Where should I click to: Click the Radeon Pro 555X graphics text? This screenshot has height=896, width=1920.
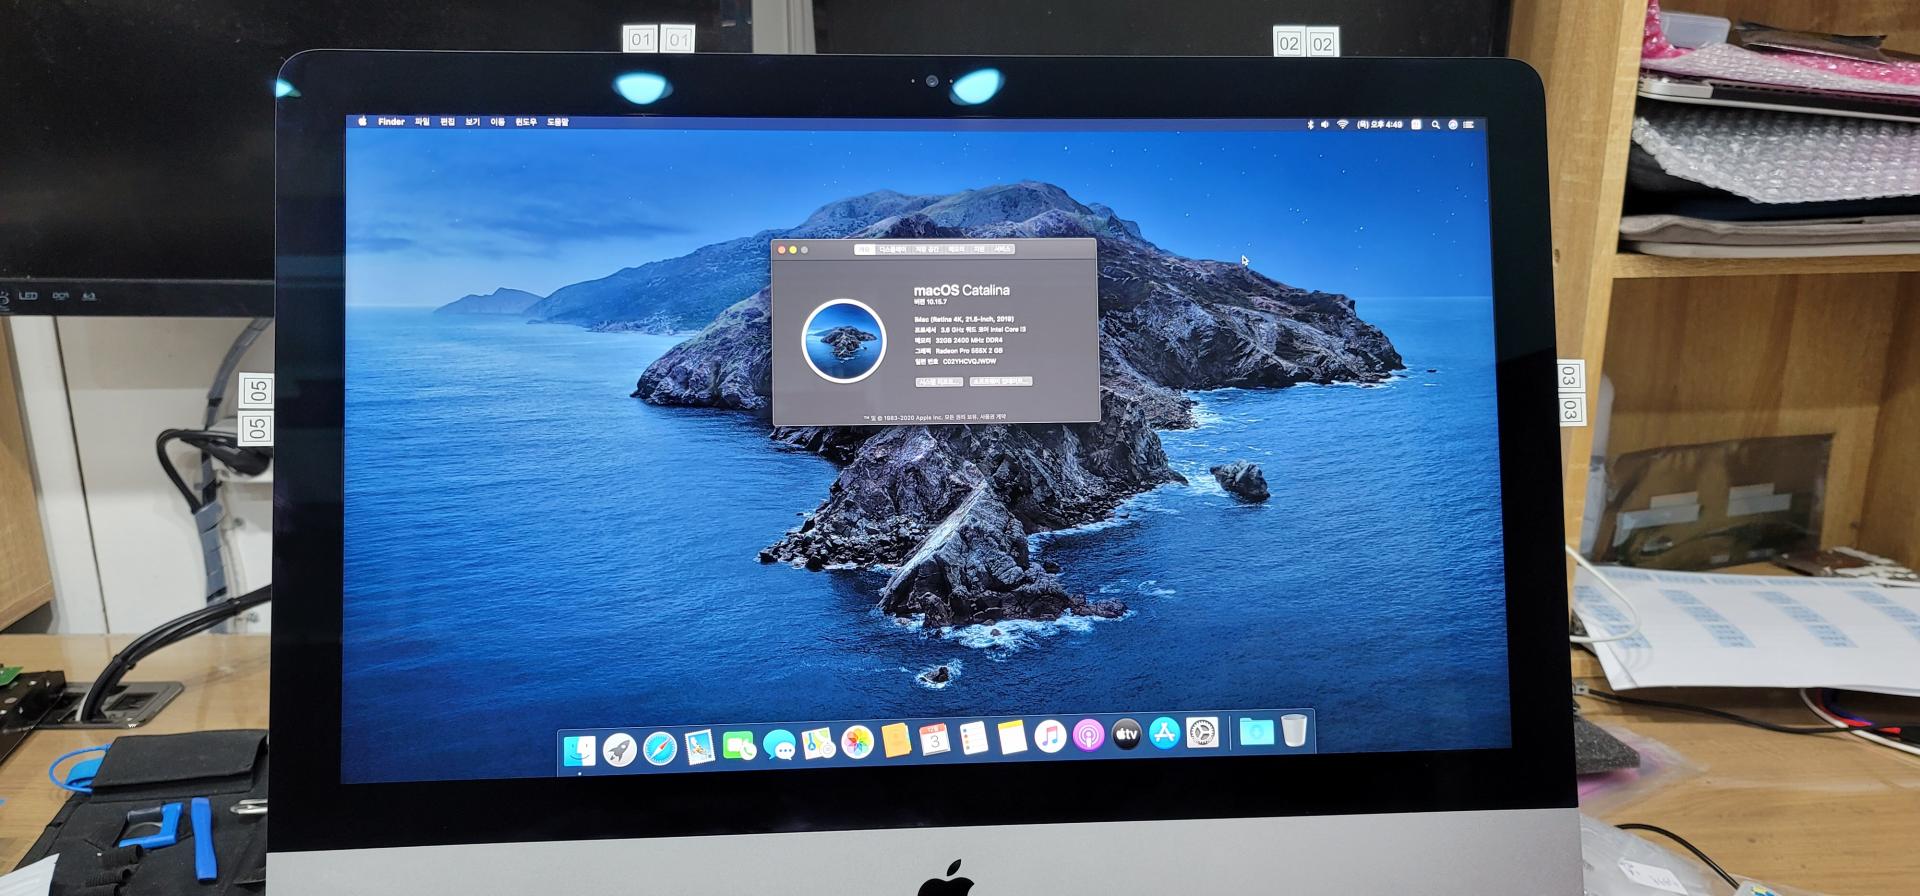pyautogui.click(x=969, y=351)
